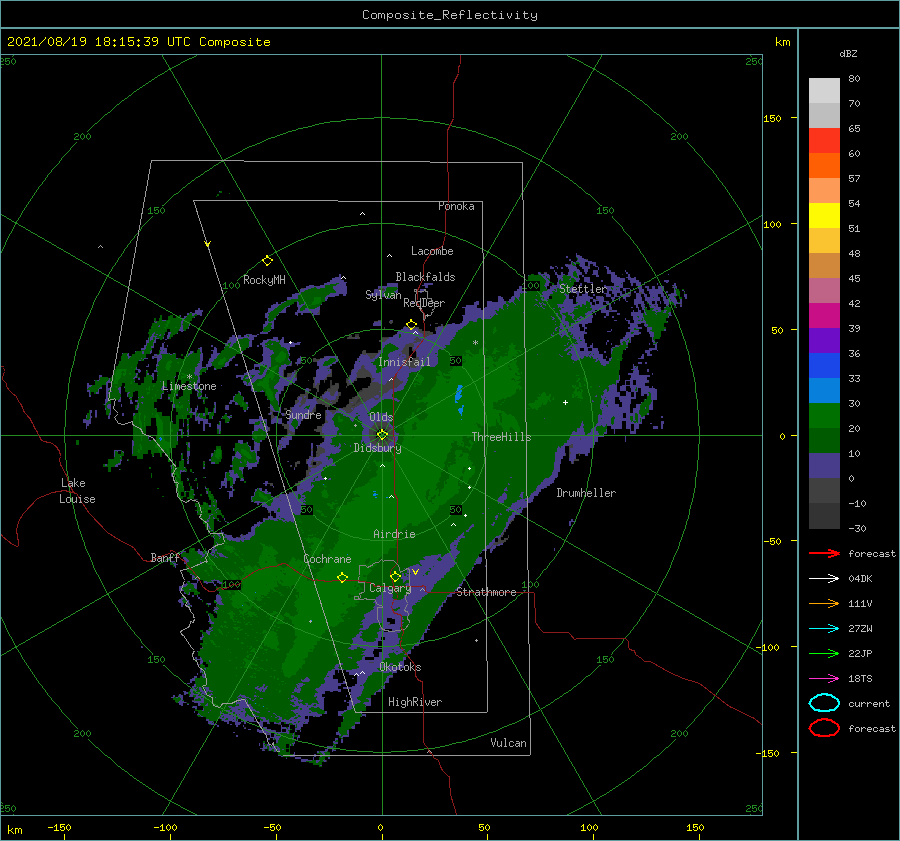
Task: Click the Olds label
Action: click(x=381, y=417)
